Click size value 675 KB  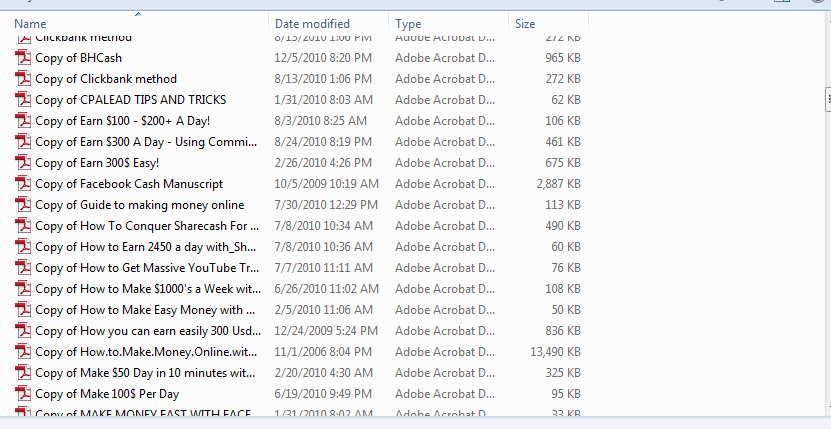click(563, 162)
